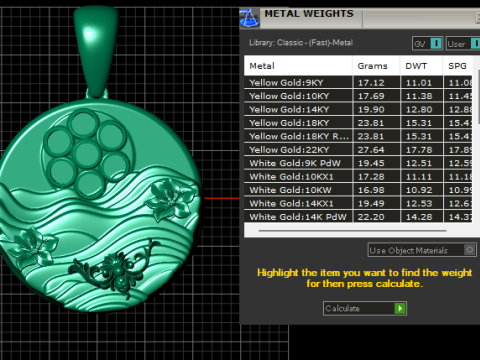480x360 pixels.
Task: Click the Metal Weights scale icon
Action: tap(249, 18)
